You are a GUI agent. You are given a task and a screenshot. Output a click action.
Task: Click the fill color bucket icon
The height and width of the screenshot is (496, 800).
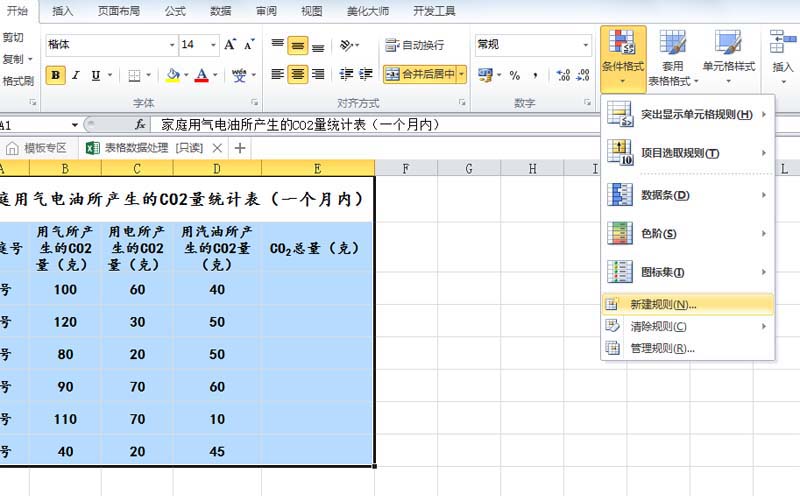pyautogui.click(x=173, y=75)
